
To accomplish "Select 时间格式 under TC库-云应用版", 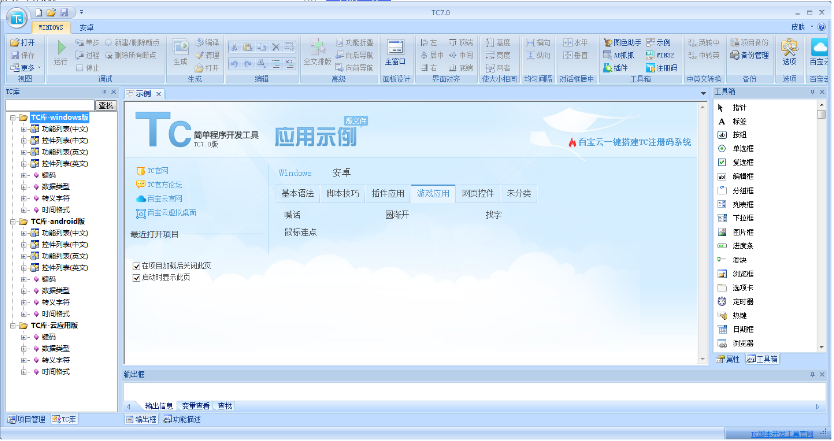I will point(56,372).
